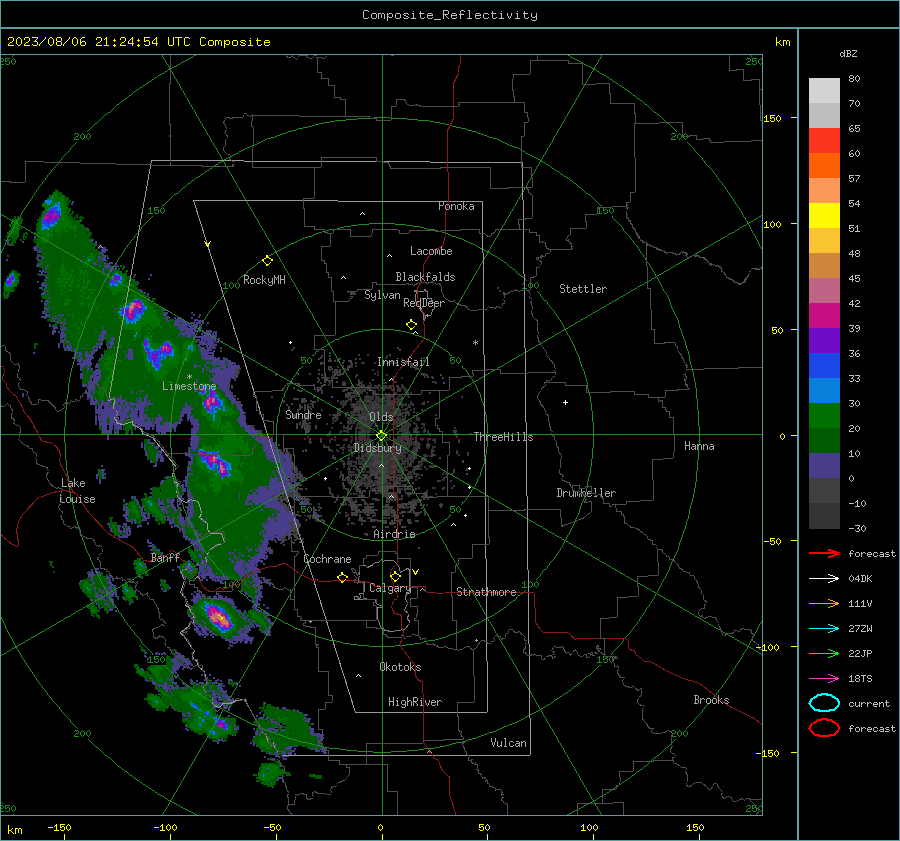The height and width of the screenshot is (841, 900).
Task: Click the Stettler town label
Action: pyautogui.click(x=583, y=289)
